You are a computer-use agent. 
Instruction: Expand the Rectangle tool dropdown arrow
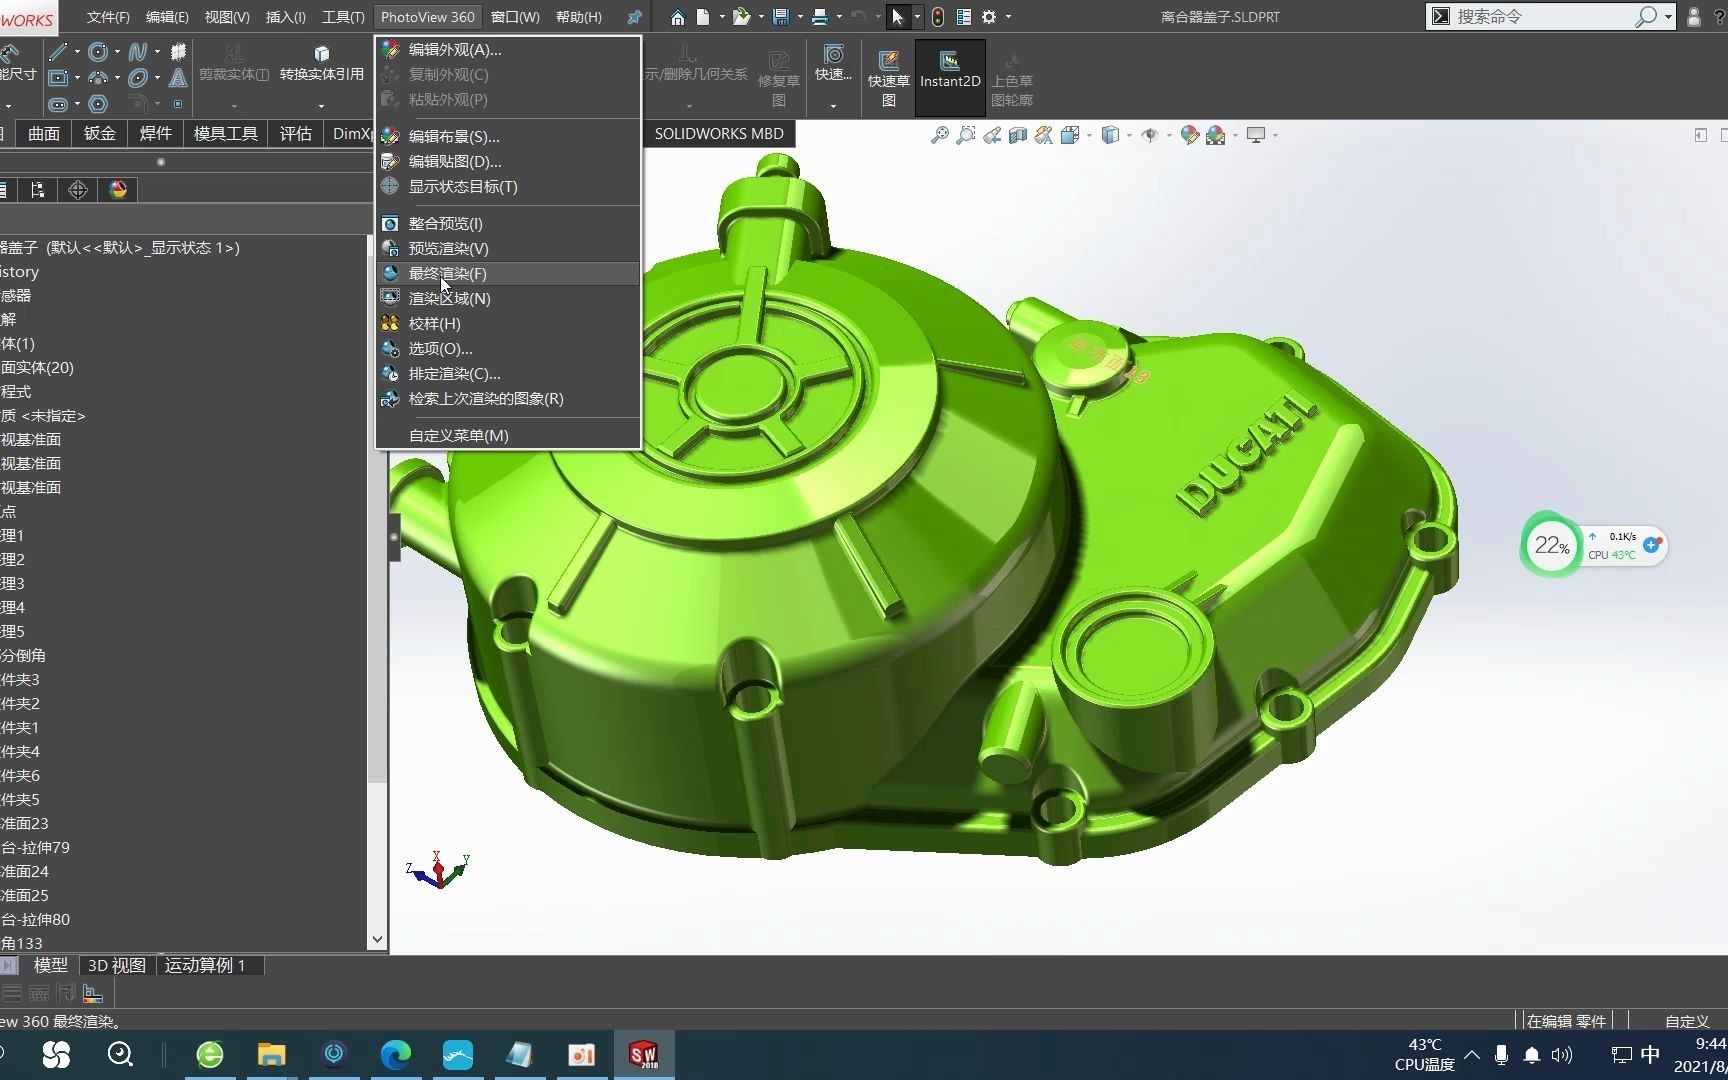[x=77, y=78]
